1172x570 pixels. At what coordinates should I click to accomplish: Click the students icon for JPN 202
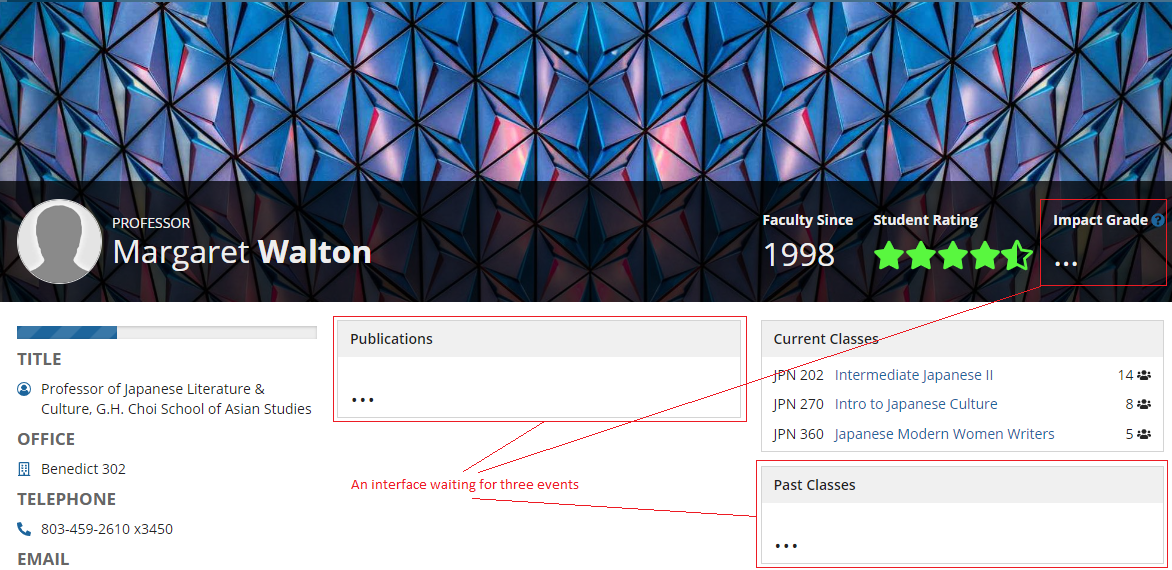pyautogui.click(x=1144, y=376)
